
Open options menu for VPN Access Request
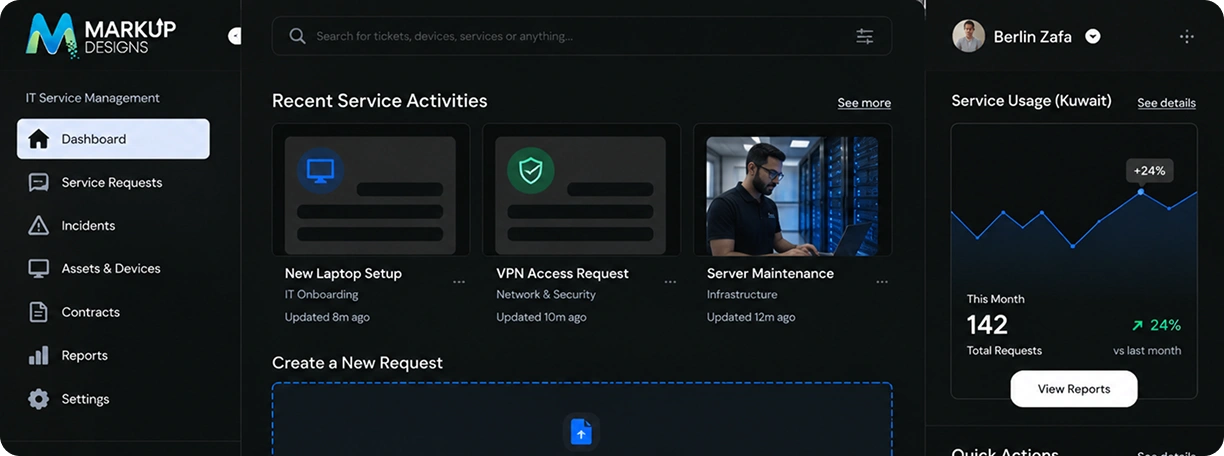[670, 282]
